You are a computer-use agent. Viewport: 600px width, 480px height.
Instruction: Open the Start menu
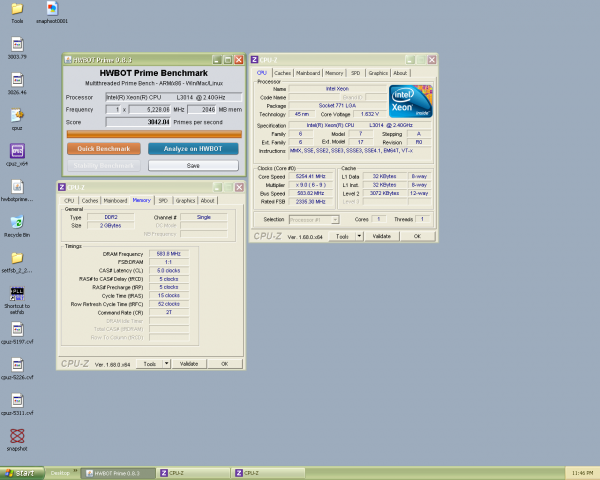tap(22, 473)
